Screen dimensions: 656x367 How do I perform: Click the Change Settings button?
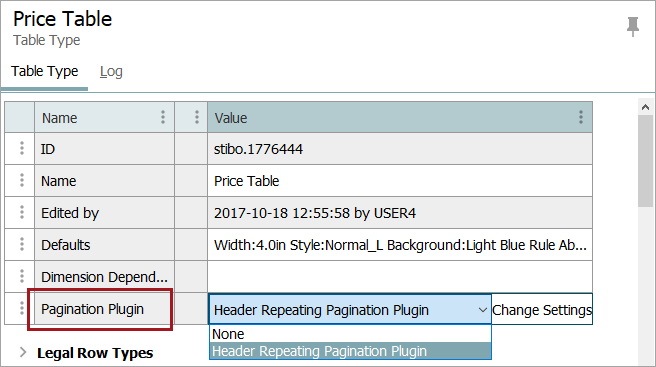tap(542, 310)
